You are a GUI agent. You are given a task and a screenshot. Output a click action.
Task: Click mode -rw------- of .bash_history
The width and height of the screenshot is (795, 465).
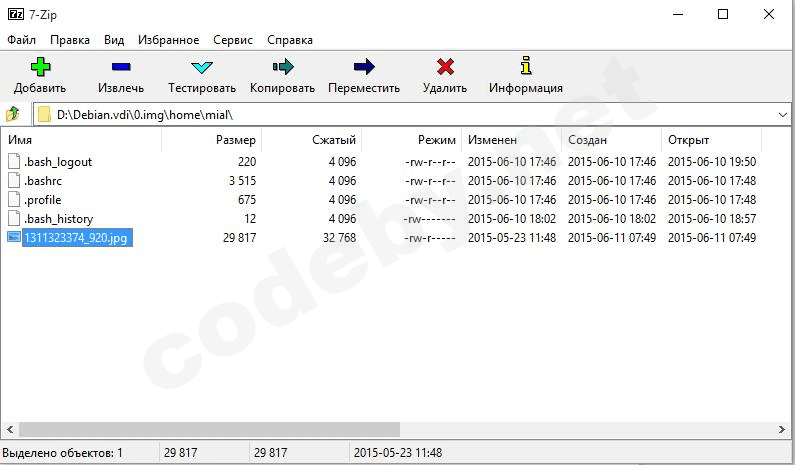tap(429, 219)
